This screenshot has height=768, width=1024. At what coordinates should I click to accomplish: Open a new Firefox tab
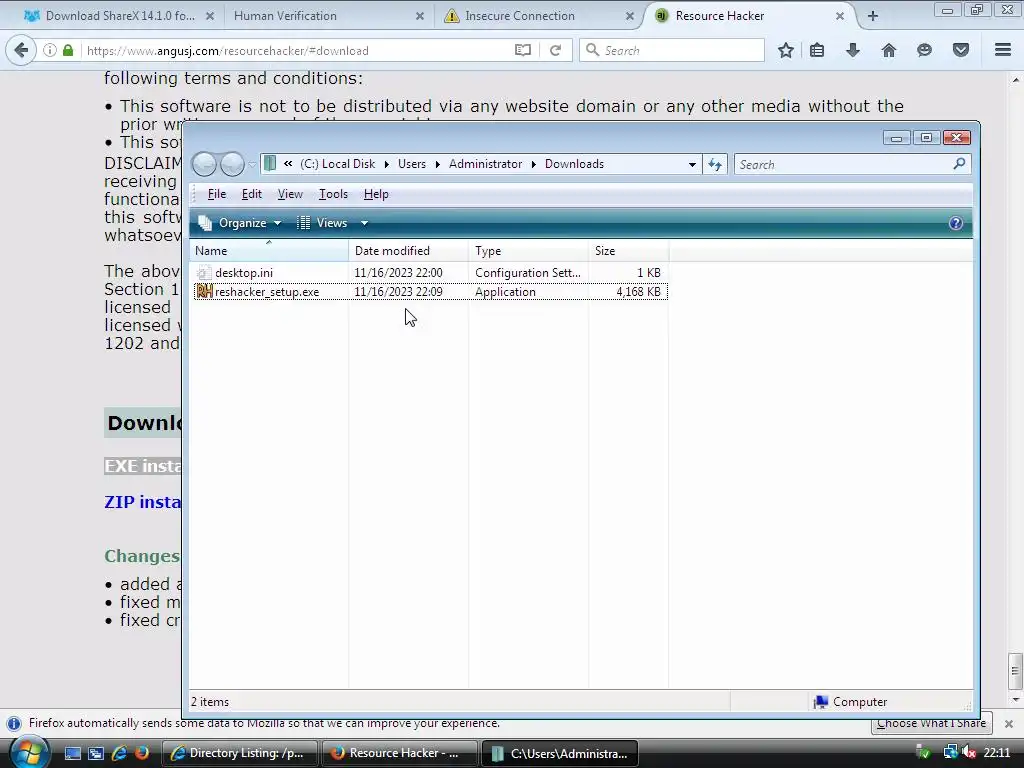872,16
